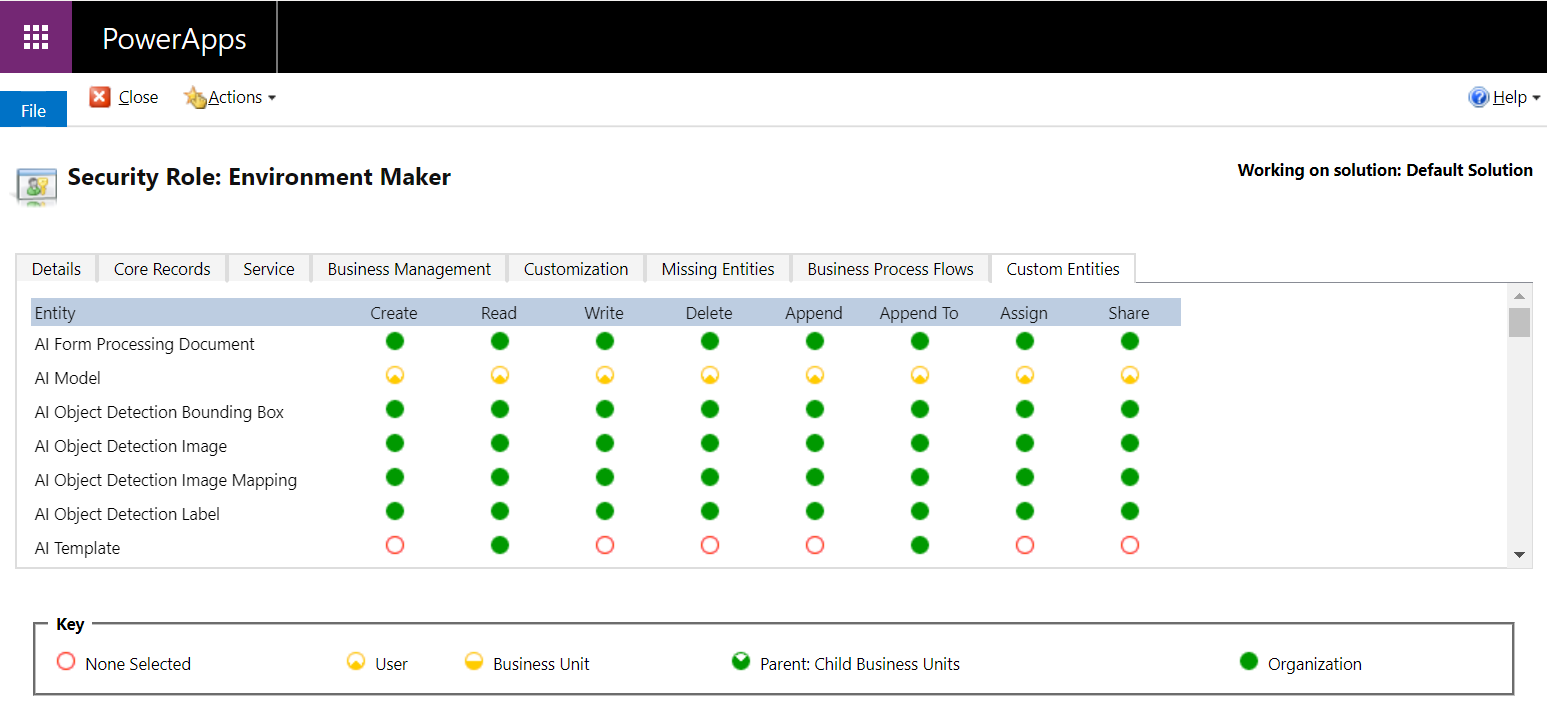1547x708 pixels.
Task: Click the Close button label
Action: (x=138, y=97)
